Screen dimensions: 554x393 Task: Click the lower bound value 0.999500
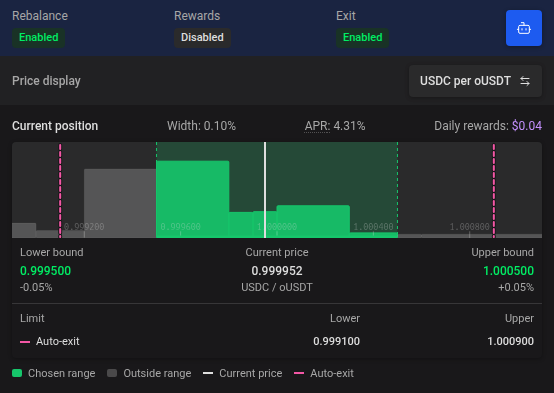click(46, 271)
